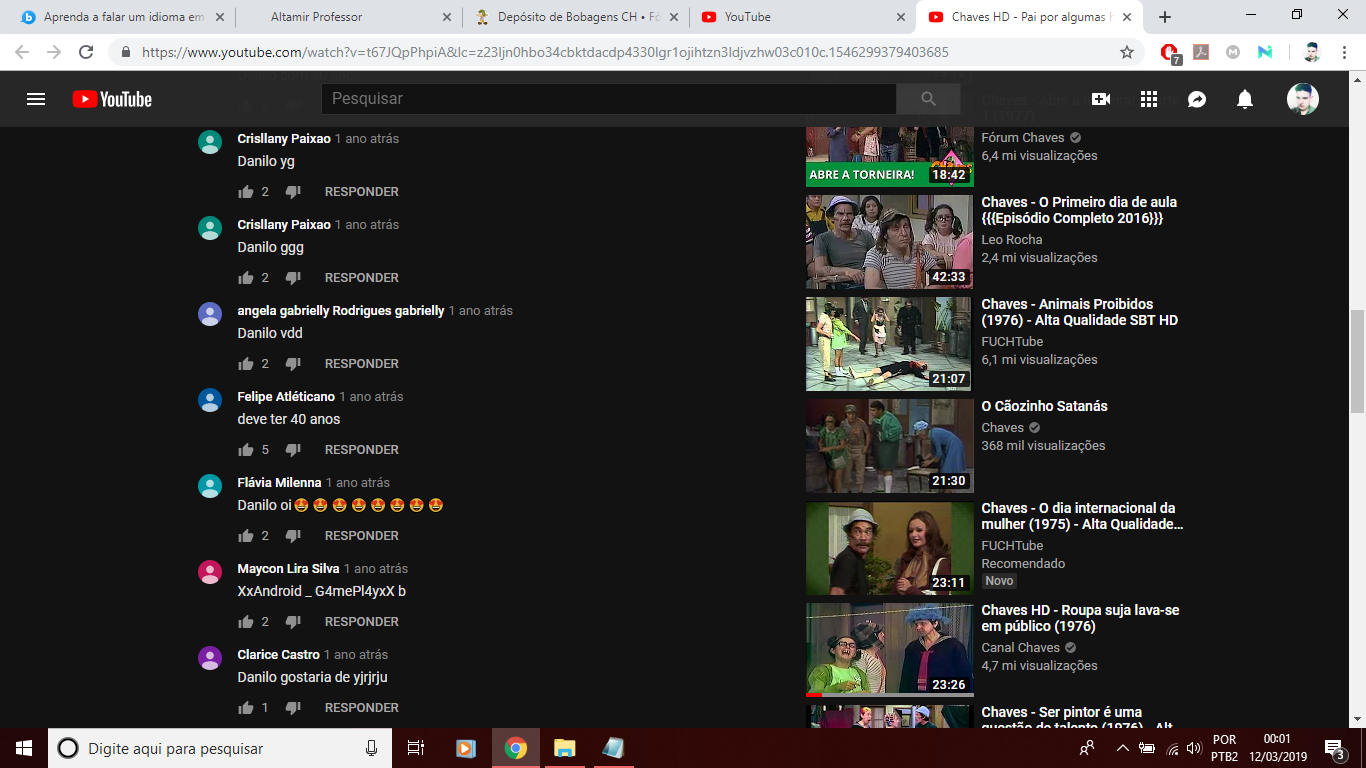
Task: Open the Windows action center notifications
Action: [x=1335, y=748]
